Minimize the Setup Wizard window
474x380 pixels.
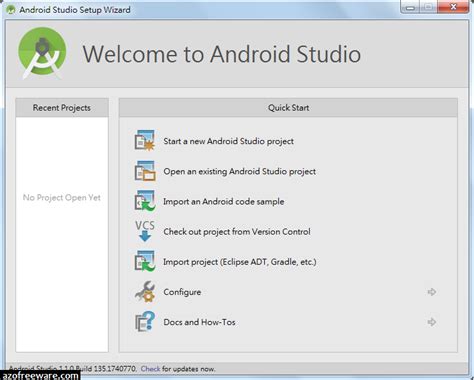pos(410,7)
